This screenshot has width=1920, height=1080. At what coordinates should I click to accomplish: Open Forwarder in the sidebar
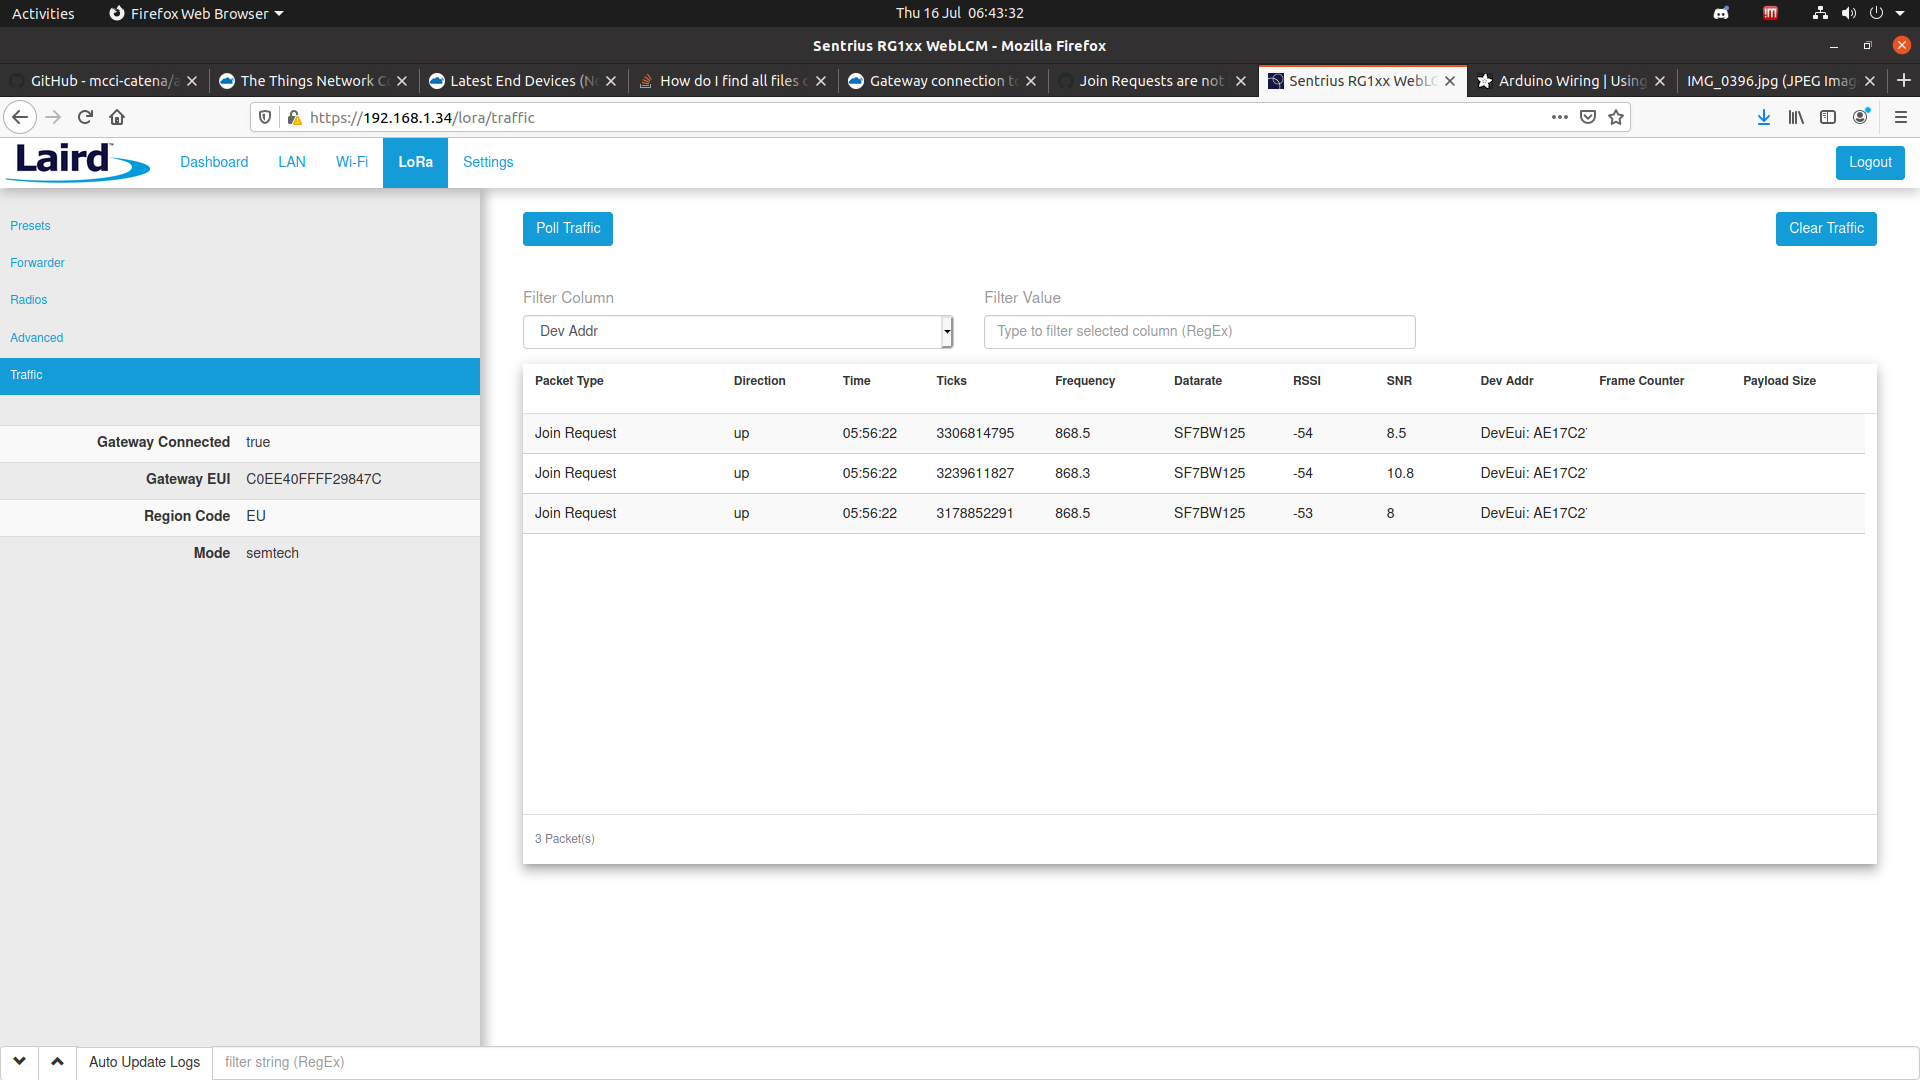(37, 263)
